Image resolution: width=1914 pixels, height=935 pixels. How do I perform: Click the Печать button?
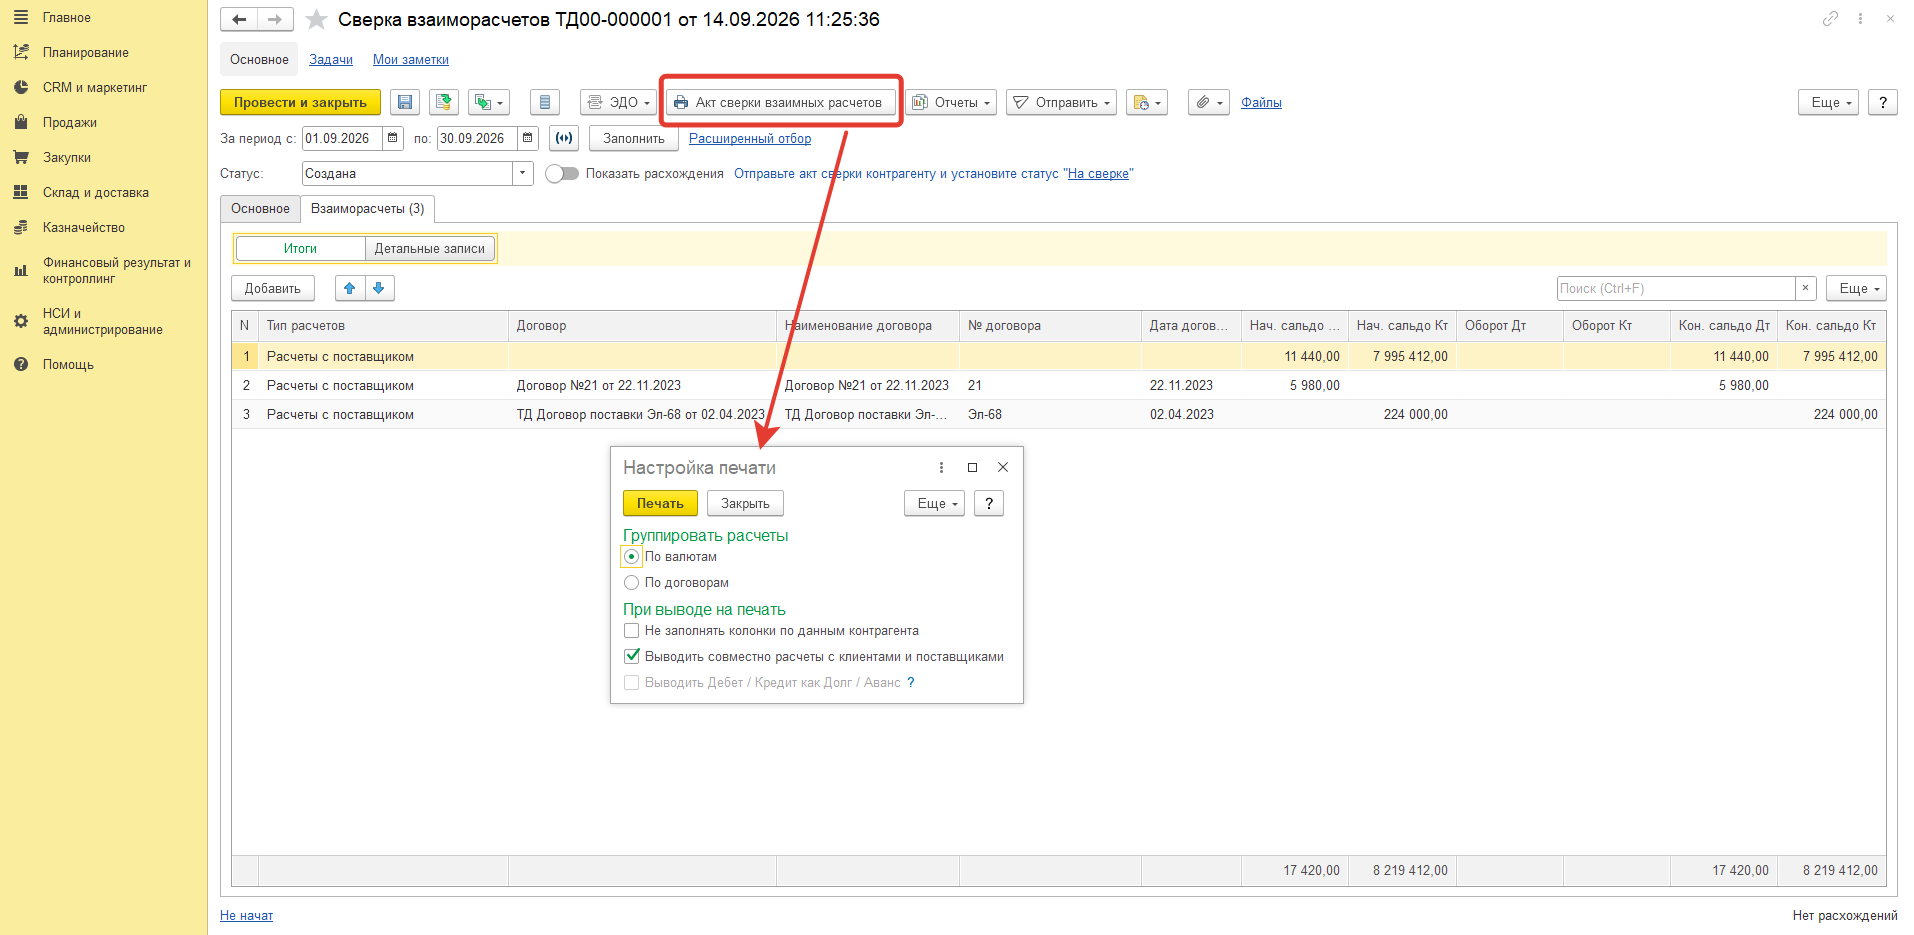click(660, 503)
